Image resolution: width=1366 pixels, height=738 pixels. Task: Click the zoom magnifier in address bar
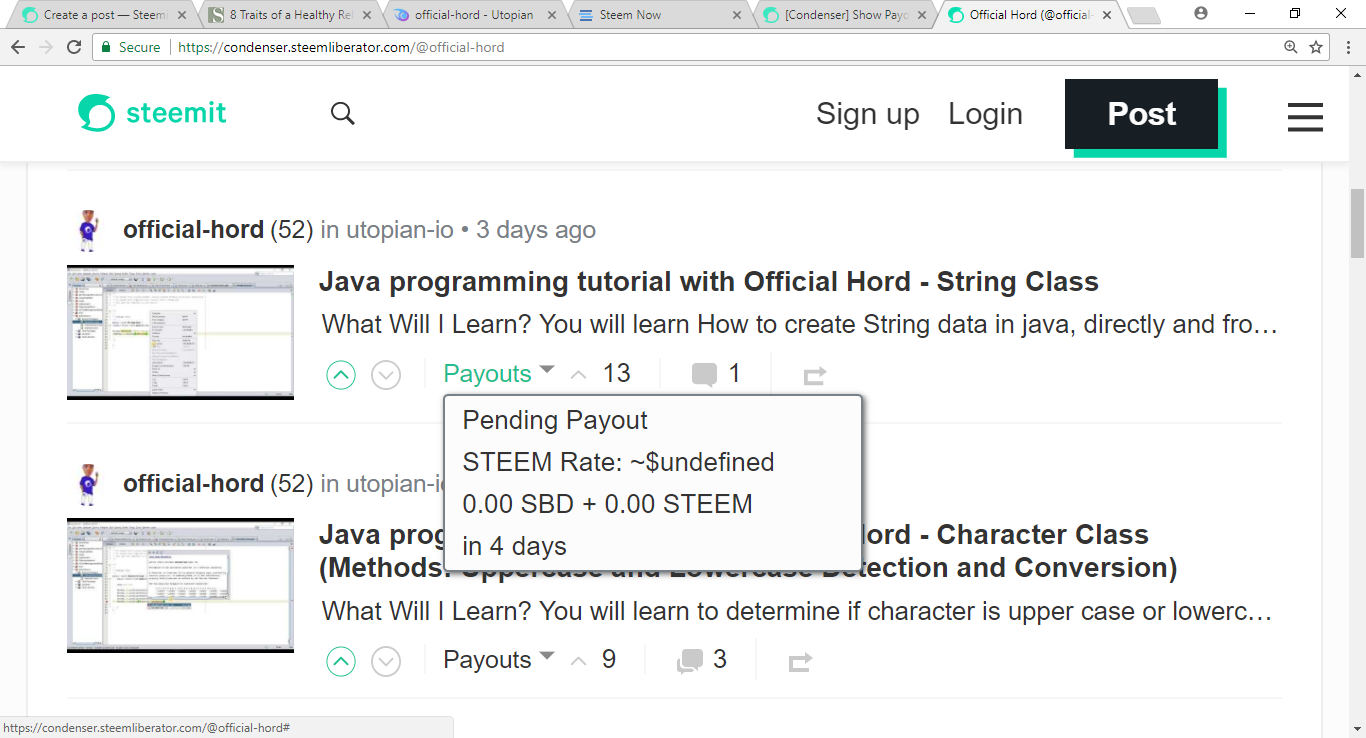pyautogui.click(x=1291, y=47)
